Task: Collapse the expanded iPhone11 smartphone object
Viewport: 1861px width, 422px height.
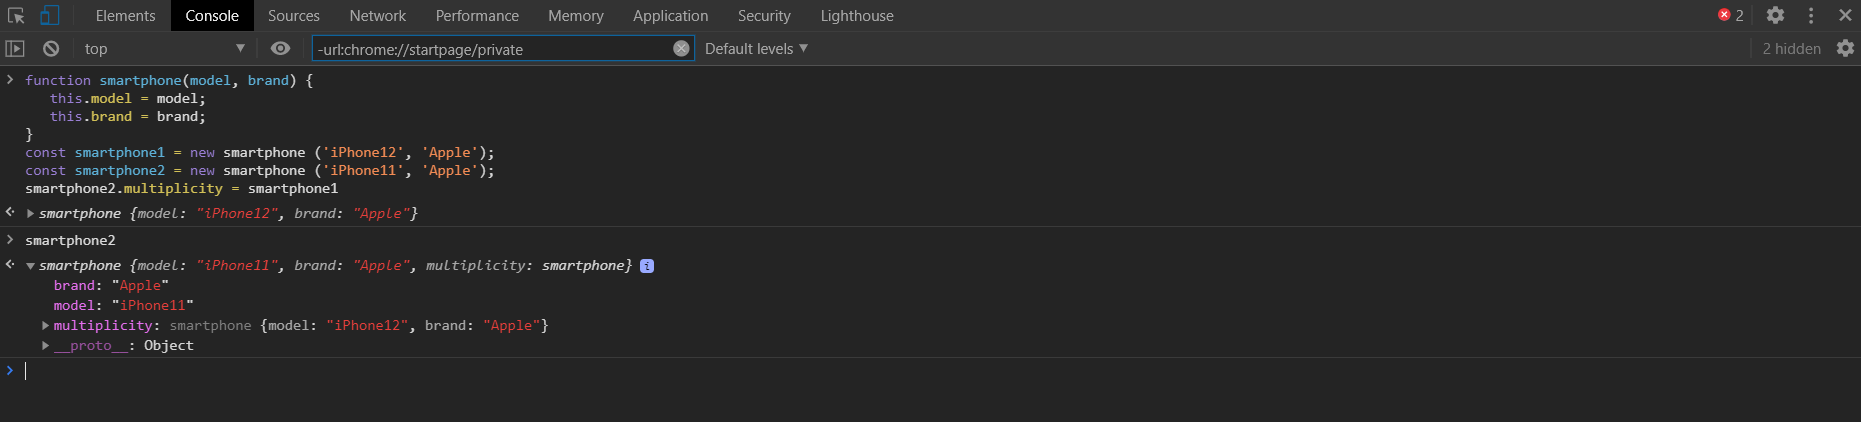Action: coord(31,266)
